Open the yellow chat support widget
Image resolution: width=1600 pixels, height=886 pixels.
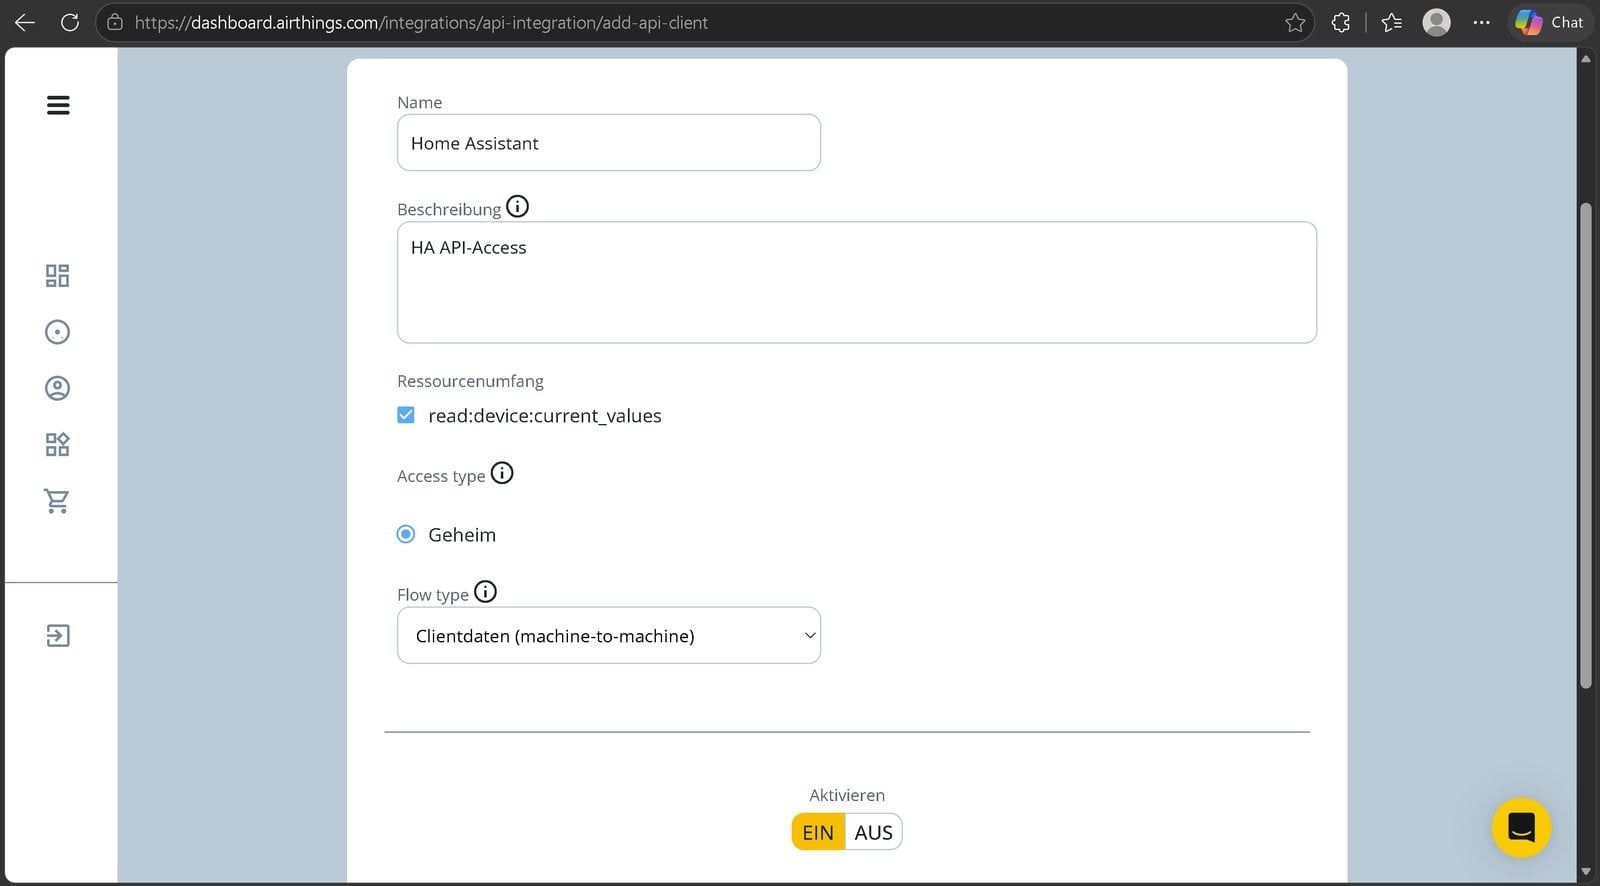1521,828
